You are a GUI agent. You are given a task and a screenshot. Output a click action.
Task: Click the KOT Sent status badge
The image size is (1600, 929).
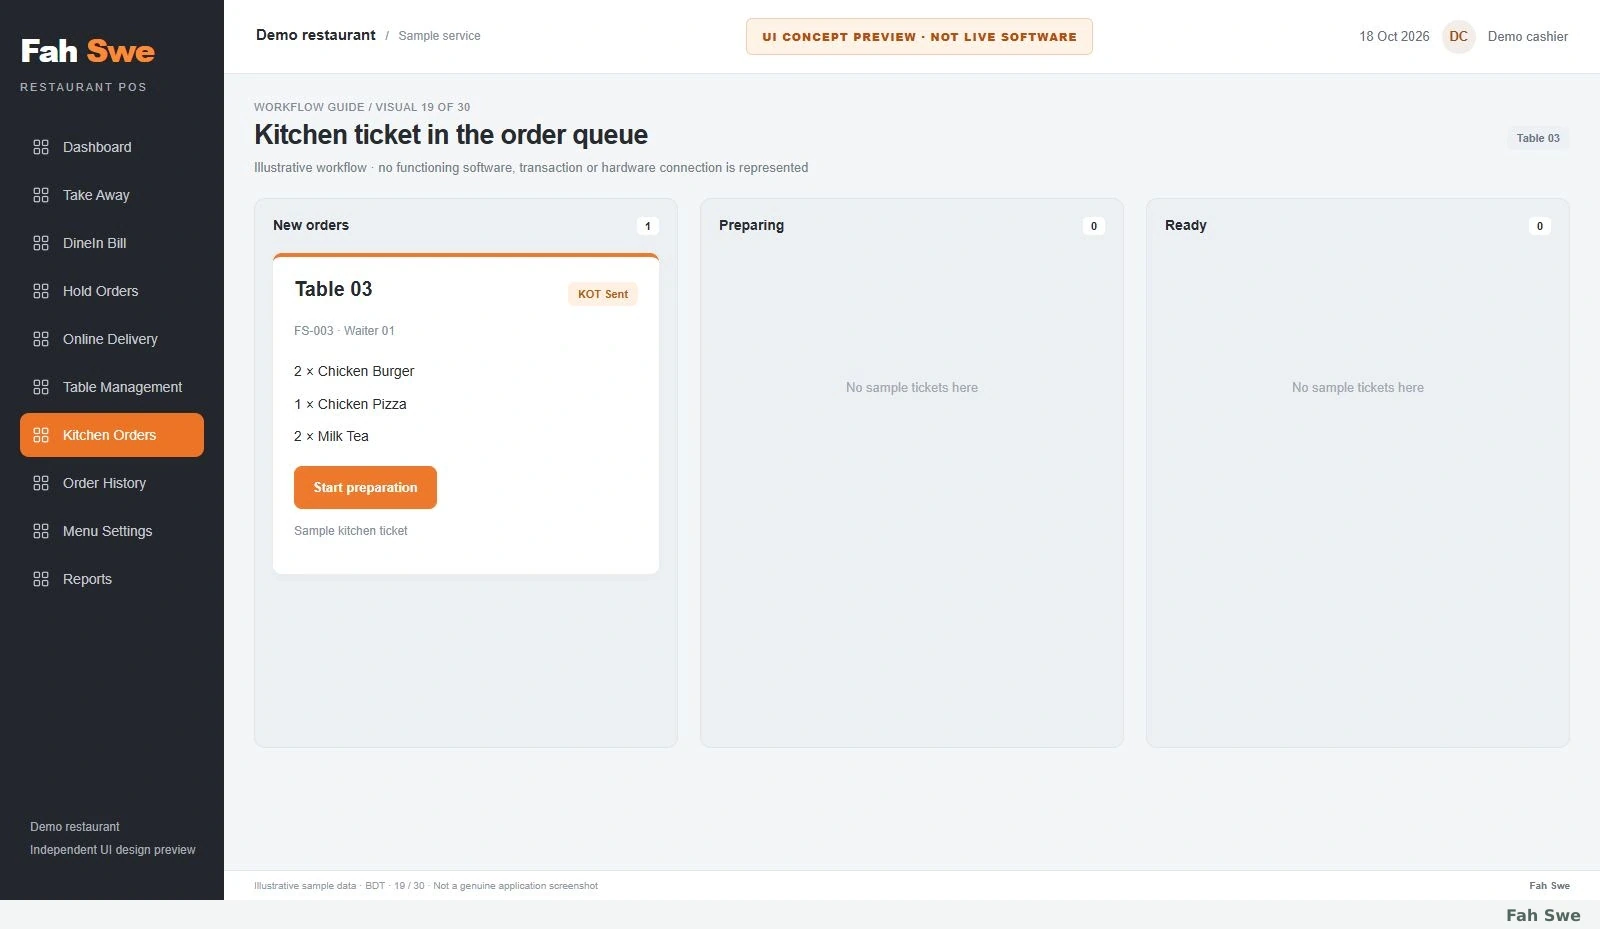click(603, 294)
